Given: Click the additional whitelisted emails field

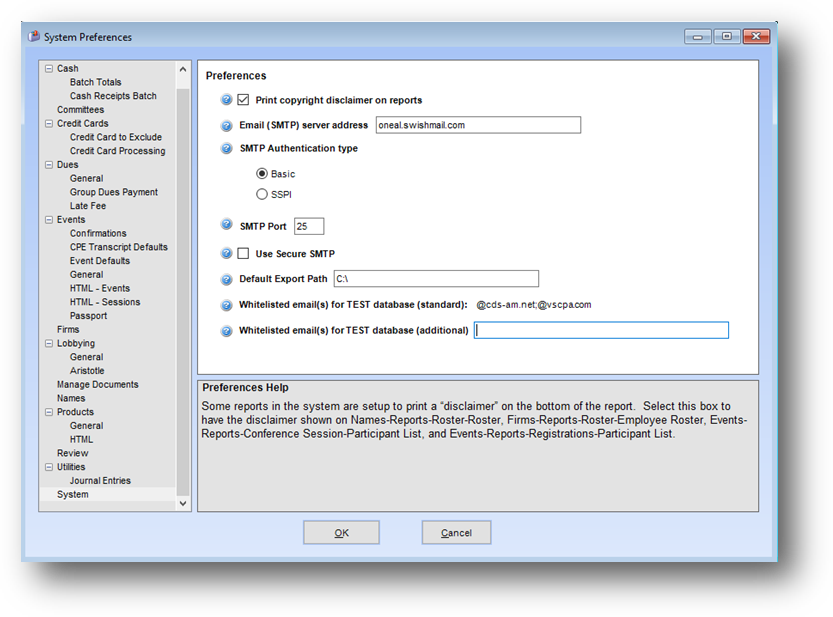Looking at the screenshot, I should (601, 330).
